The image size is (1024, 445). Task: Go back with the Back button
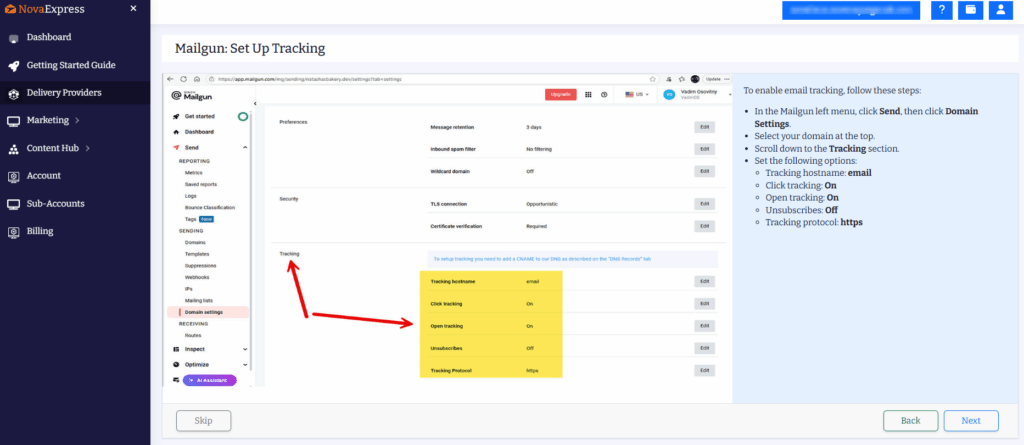click(x=910, y=421)
